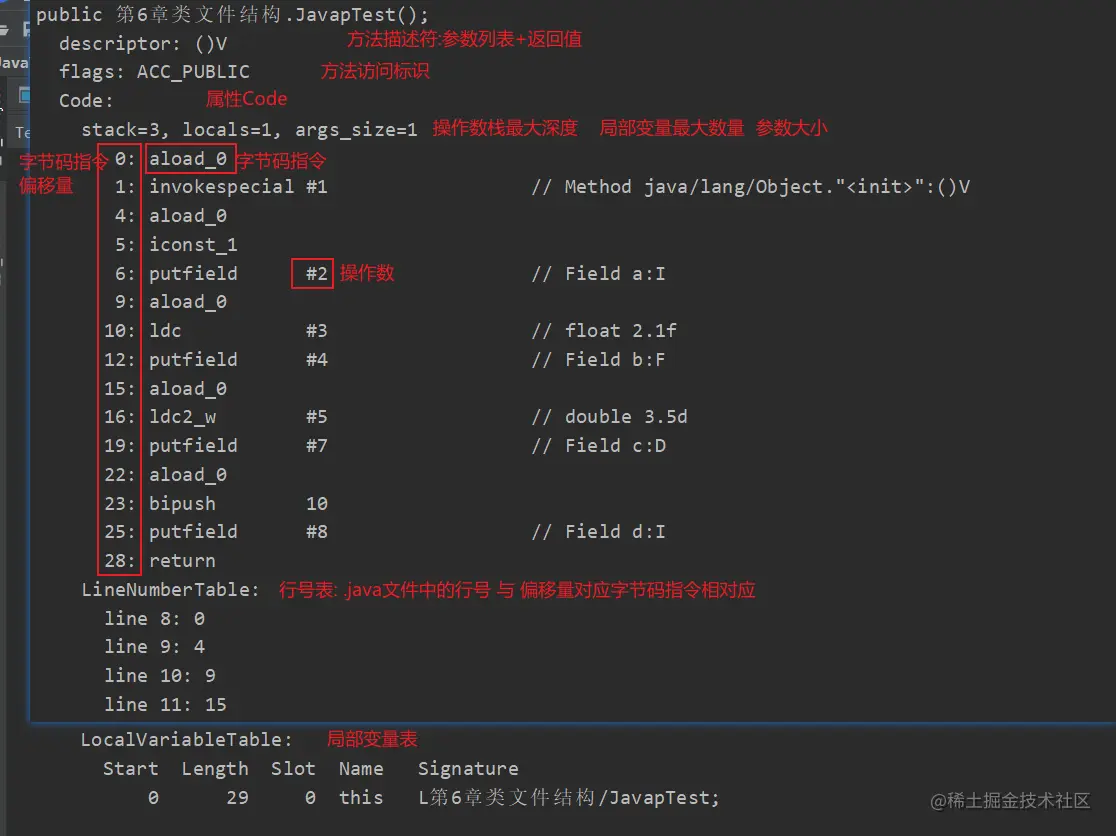Click the boxed aload_0 instruction at offset 0
1116x836 pixels.
189,159
